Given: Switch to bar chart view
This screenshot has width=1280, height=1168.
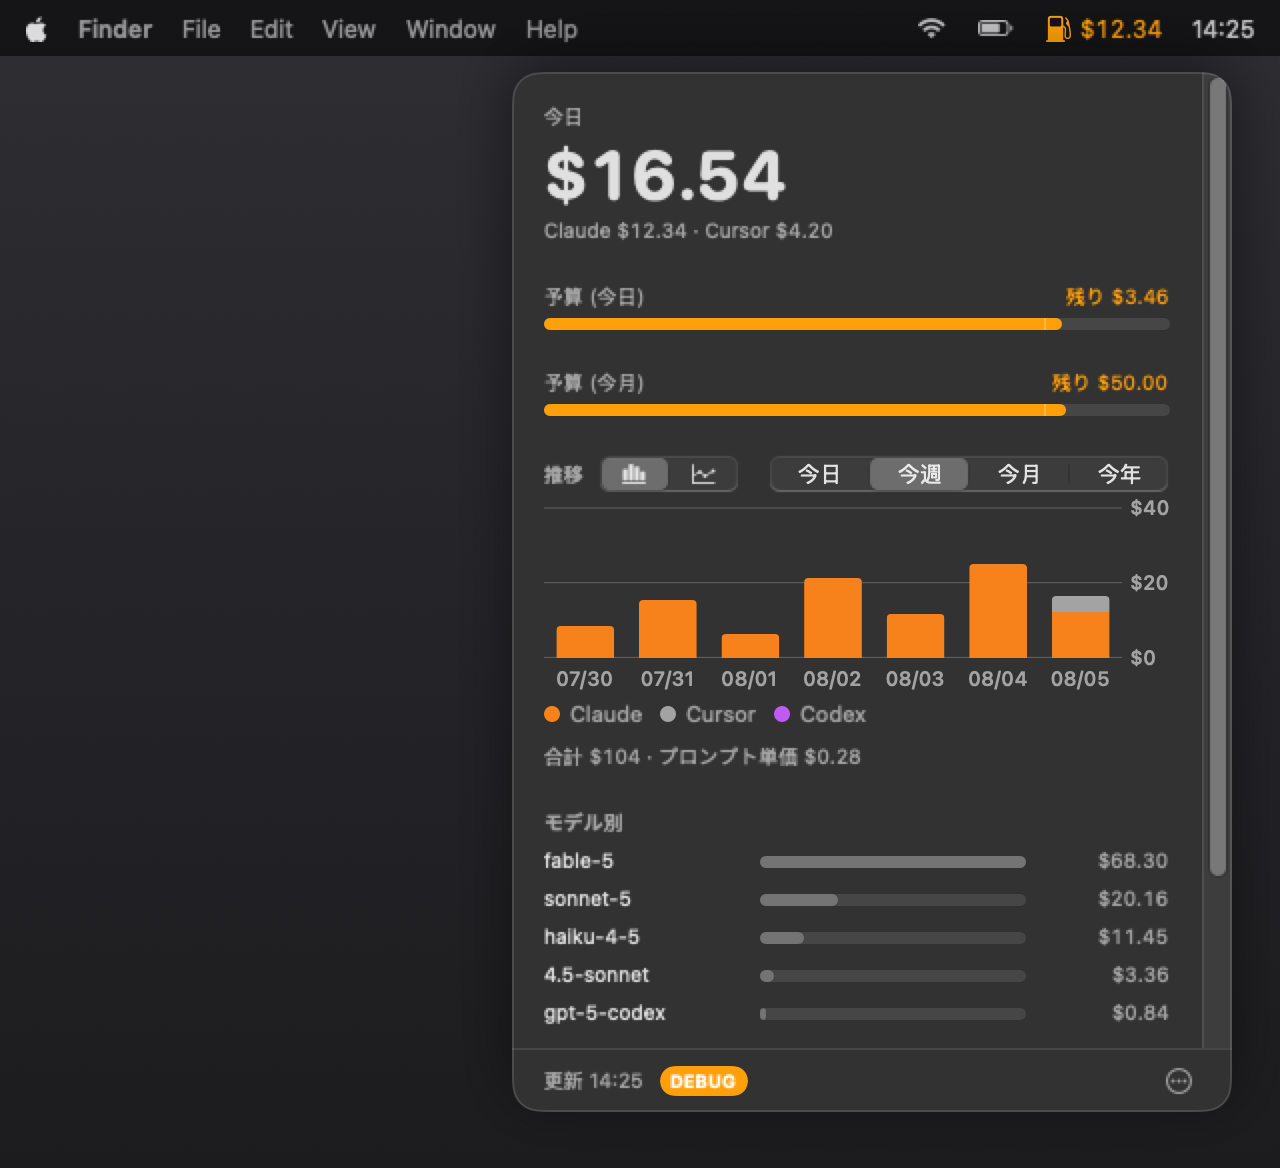Looking at the screenshot, I should (x=634, y=474).
